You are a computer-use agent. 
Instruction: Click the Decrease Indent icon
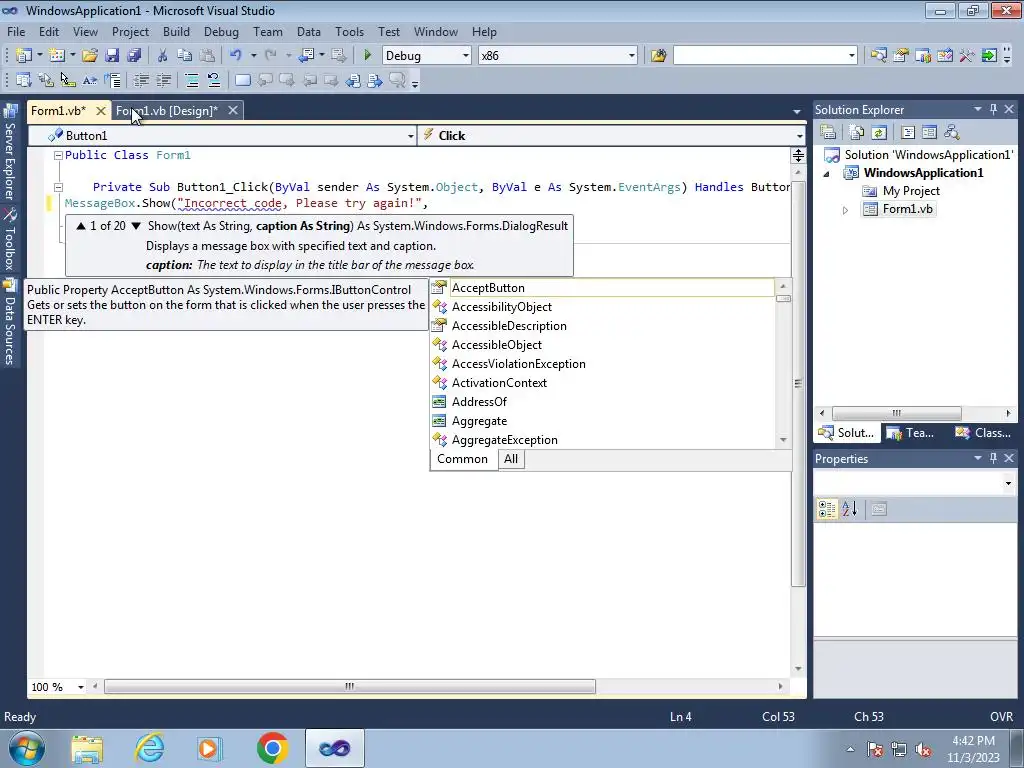tap(141, 80)
